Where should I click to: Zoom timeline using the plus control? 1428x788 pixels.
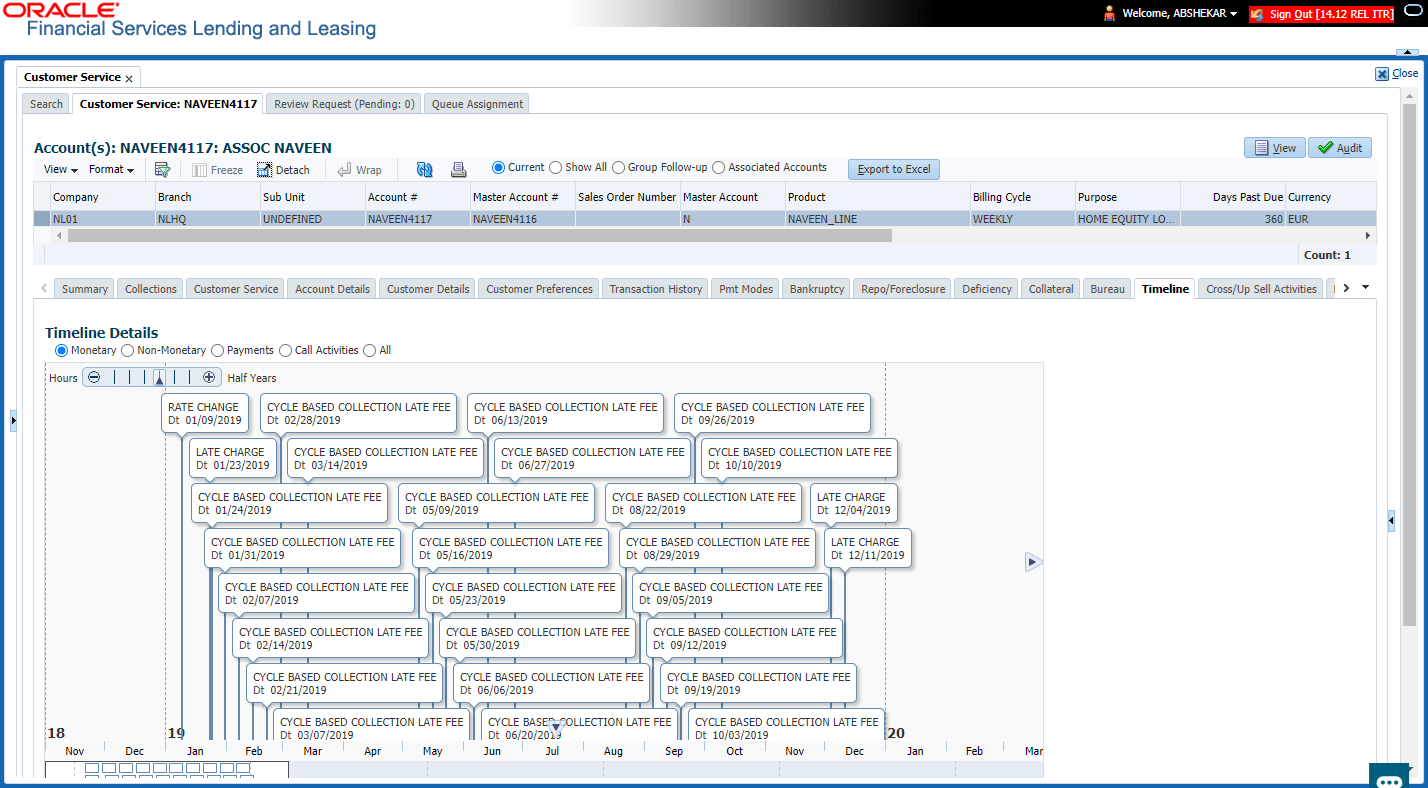pyautogui.click(x=209, y=377)
